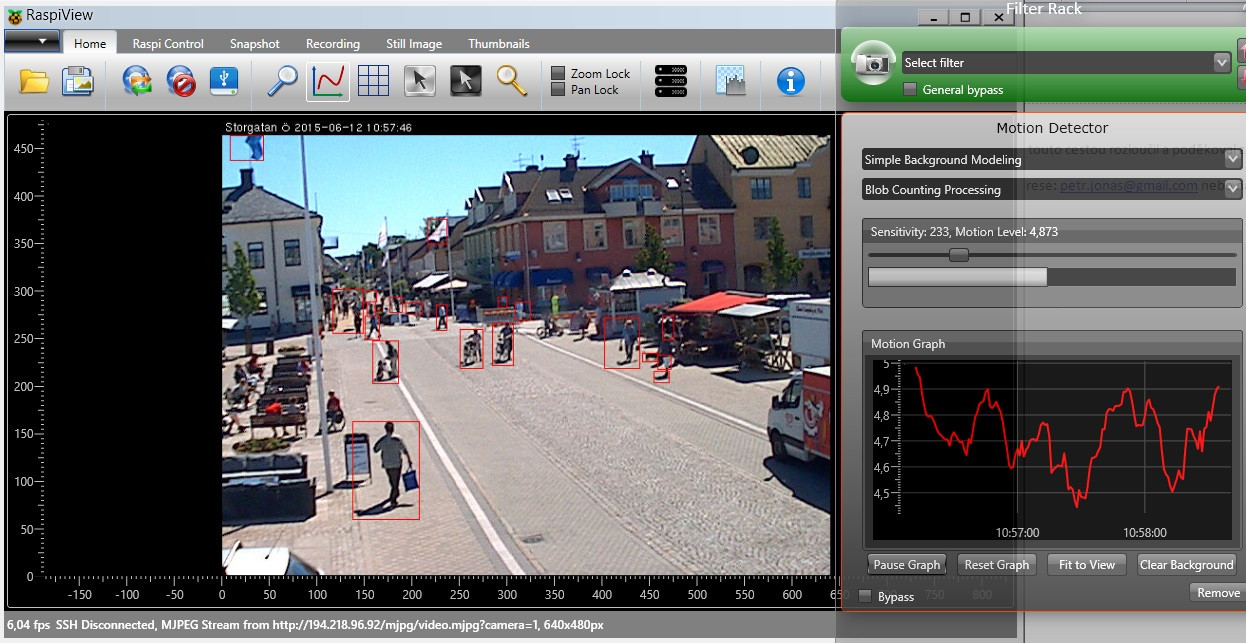Click the Raspberry Pi app logo
The image size is (1246, 643).
pos(14,16)
